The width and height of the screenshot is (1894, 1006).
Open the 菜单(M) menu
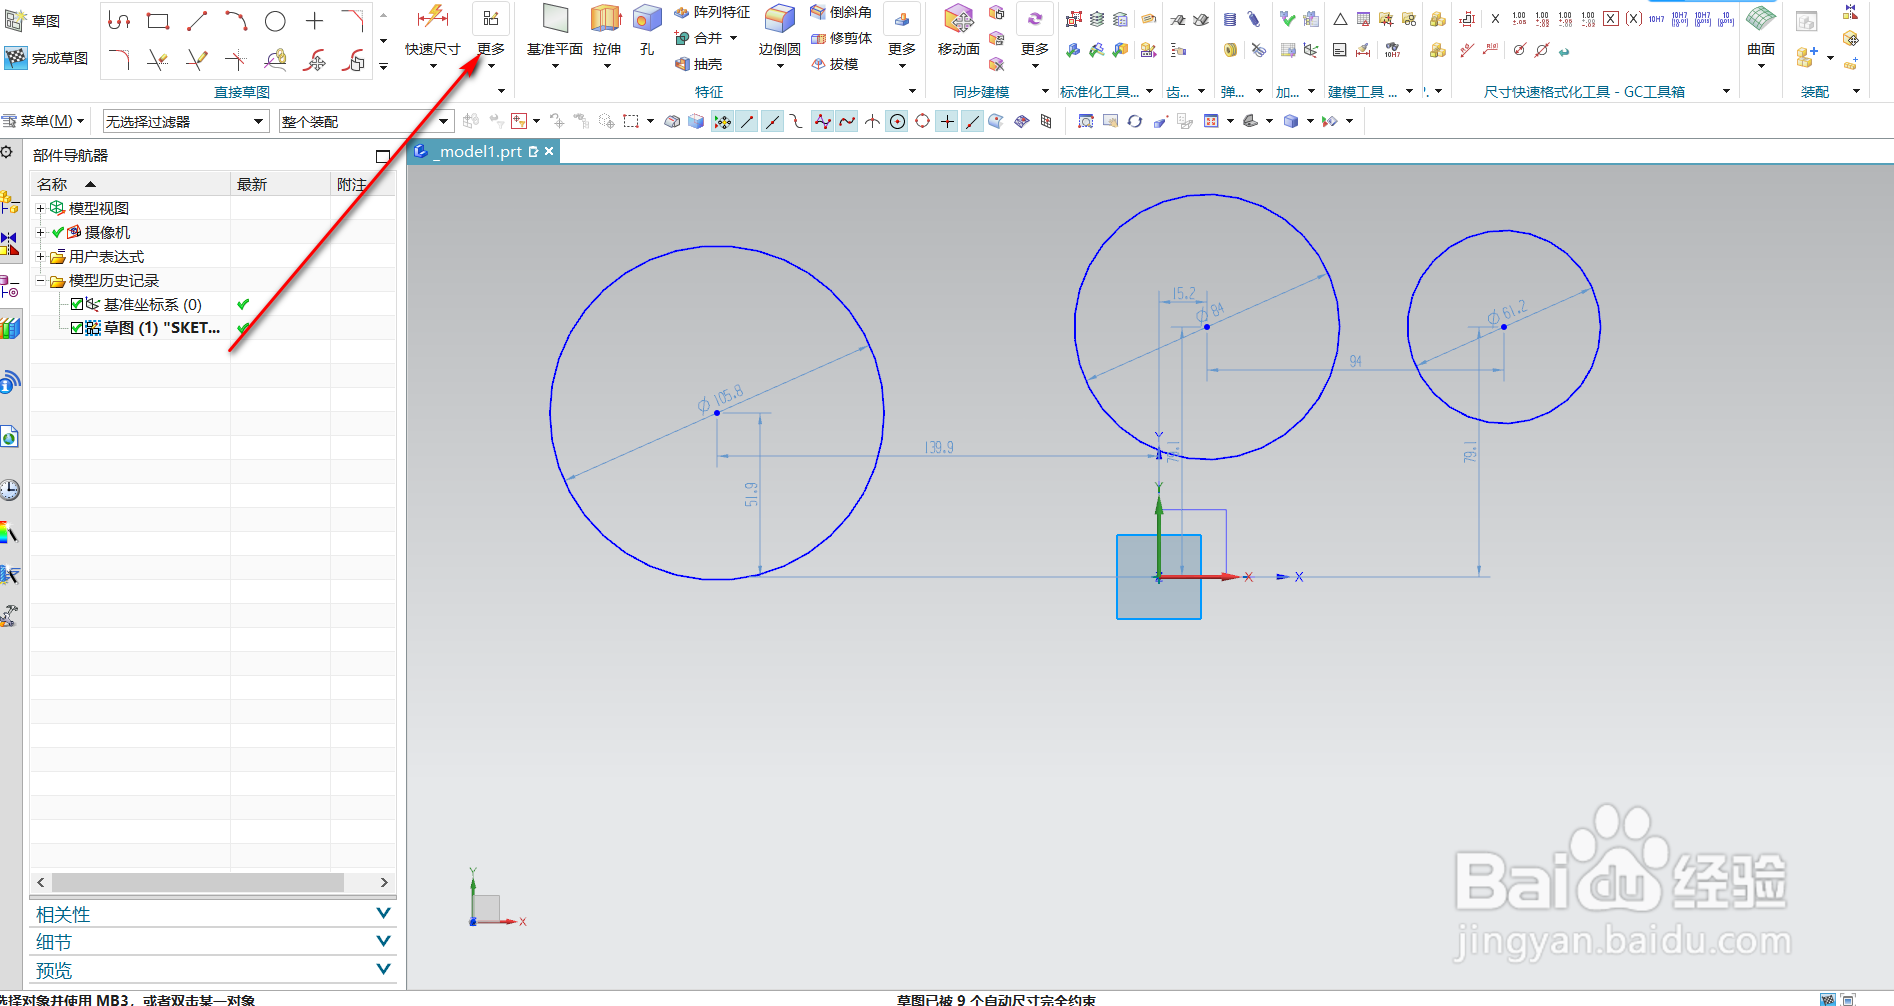pos(44,121)
